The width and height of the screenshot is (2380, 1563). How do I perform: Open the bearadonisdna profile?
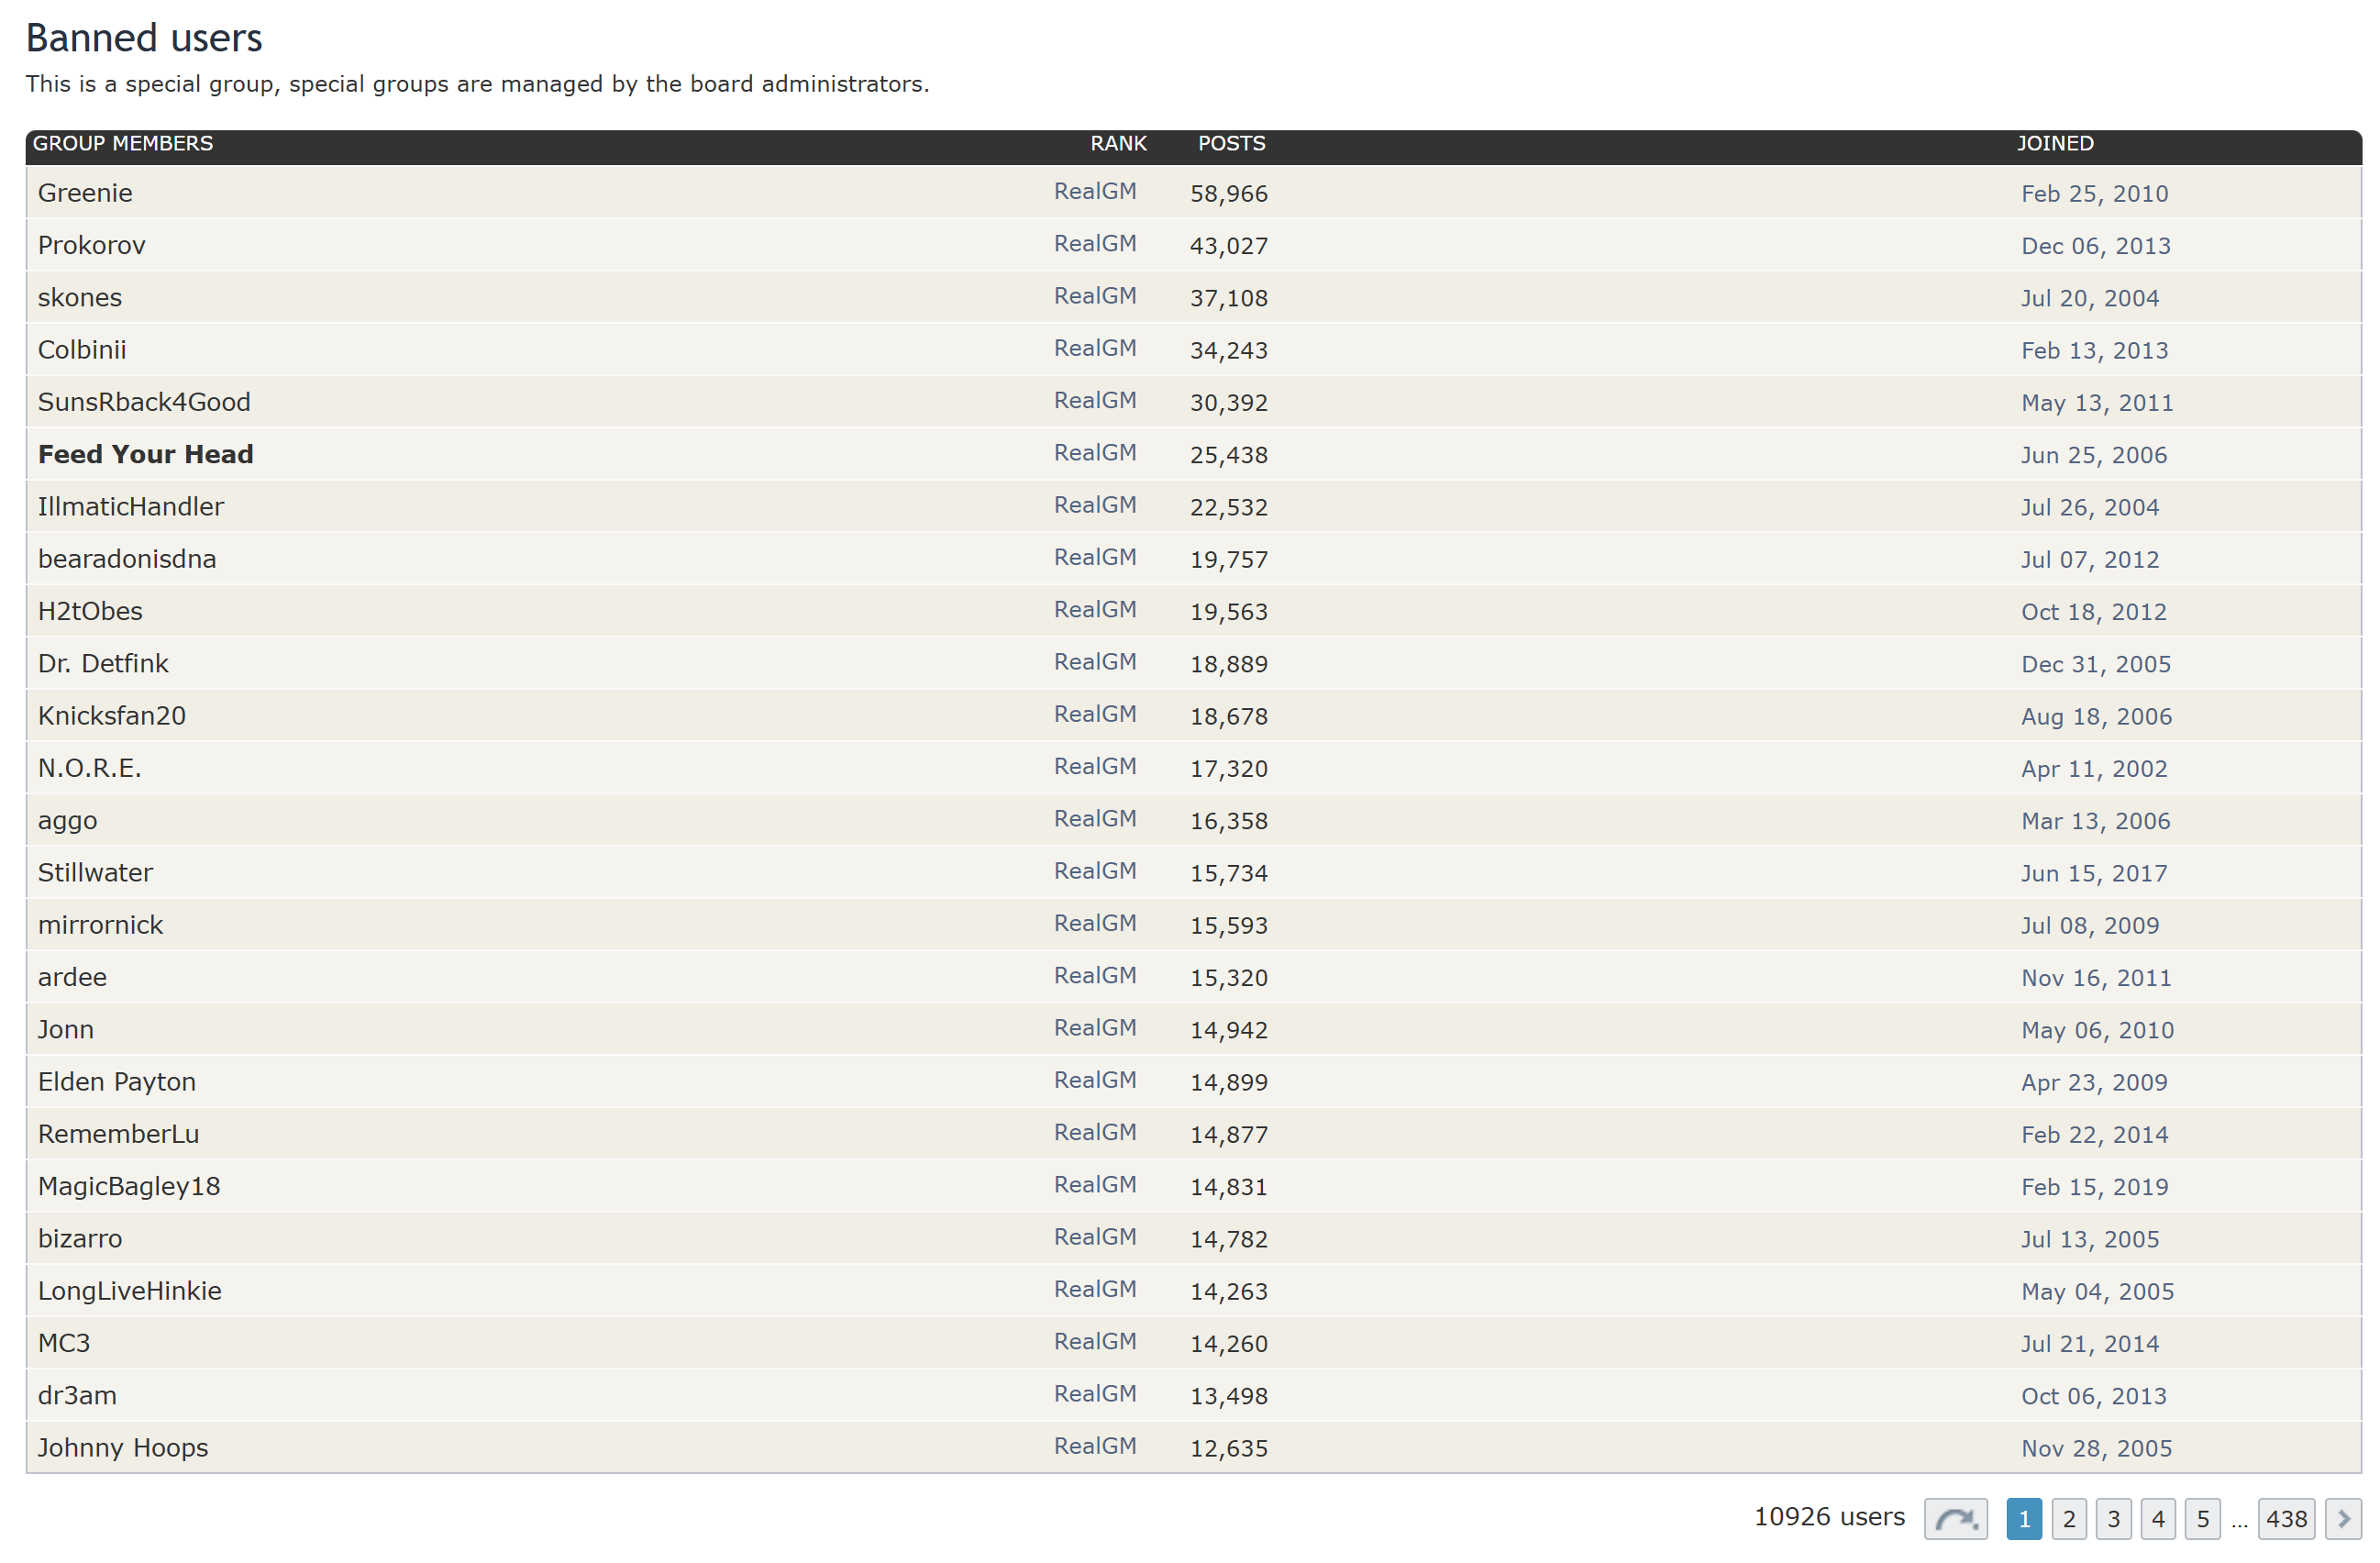tap(127, 559)
